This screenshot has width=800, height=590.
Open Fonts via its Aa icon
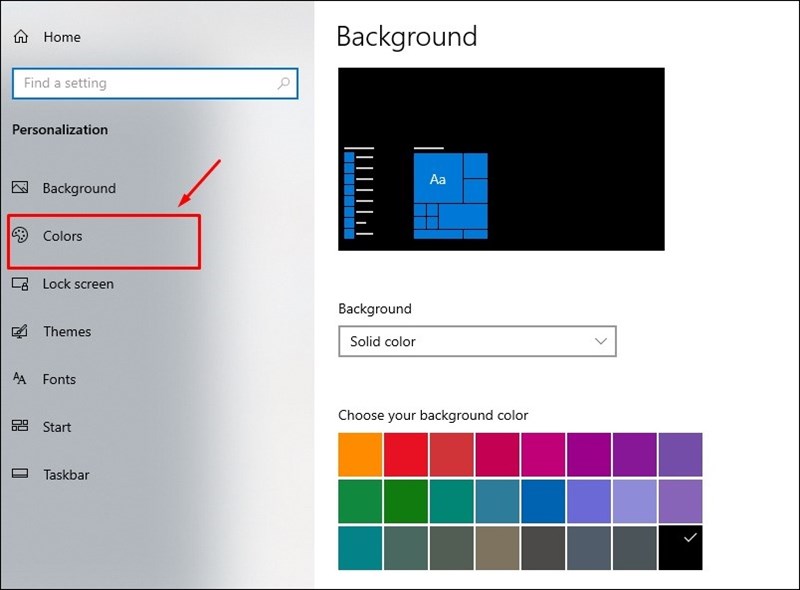tap(21, 379)
